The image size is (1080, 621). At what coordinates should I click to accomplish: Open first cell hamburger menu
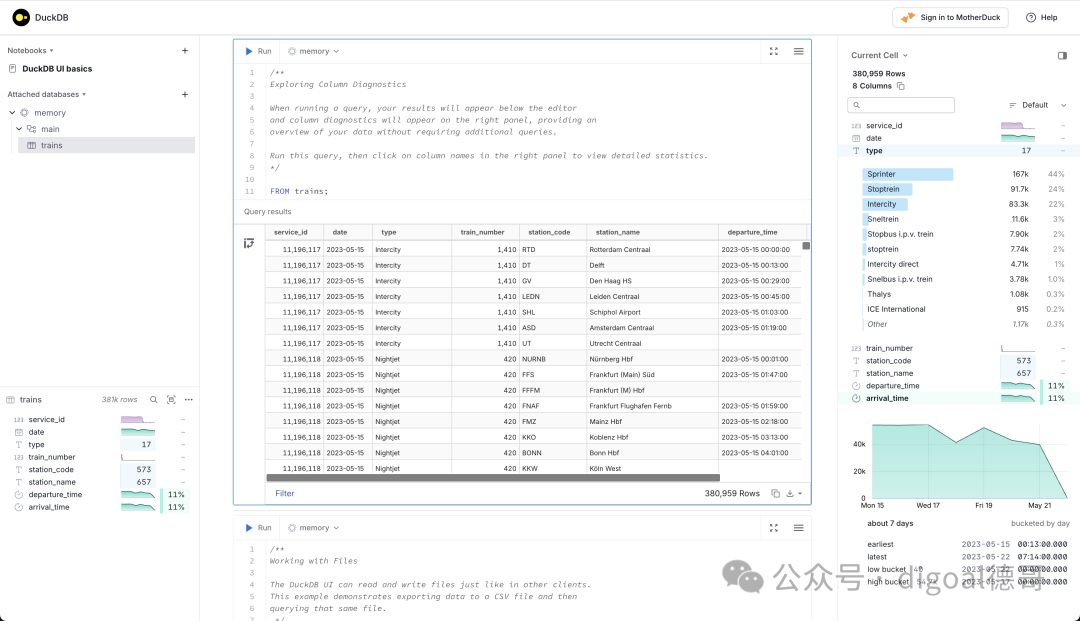pos(798,51)
